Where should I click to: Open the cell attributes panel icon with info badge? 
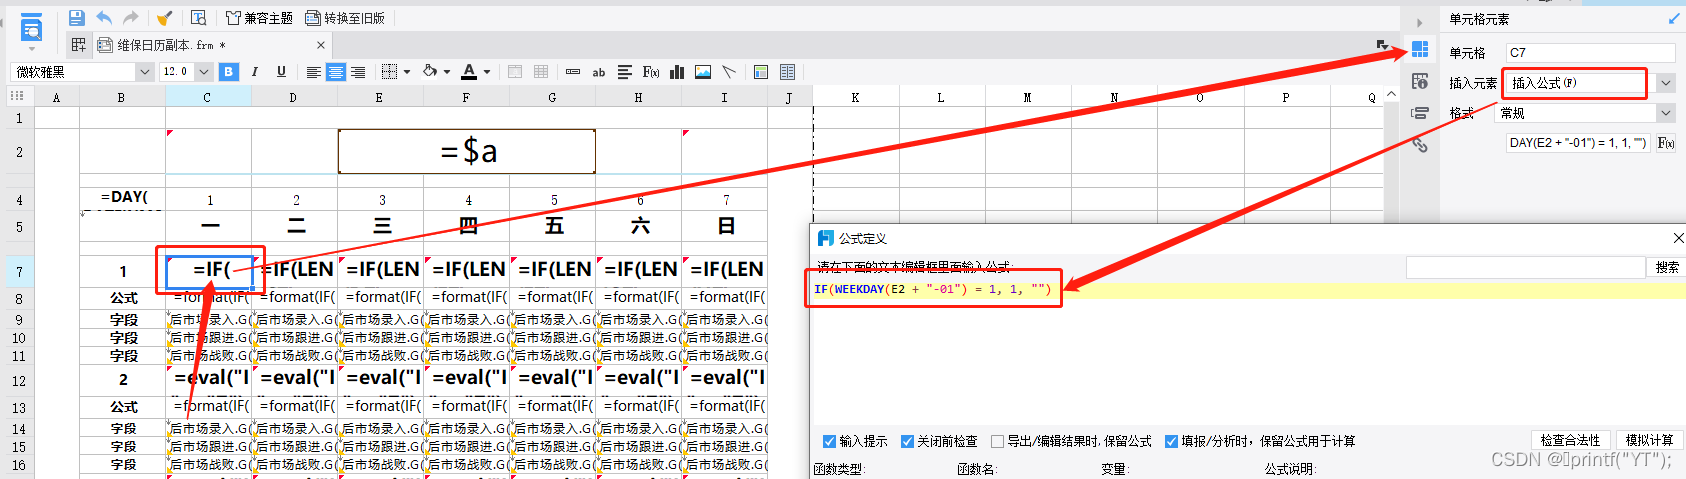[x=1420, y=81]
